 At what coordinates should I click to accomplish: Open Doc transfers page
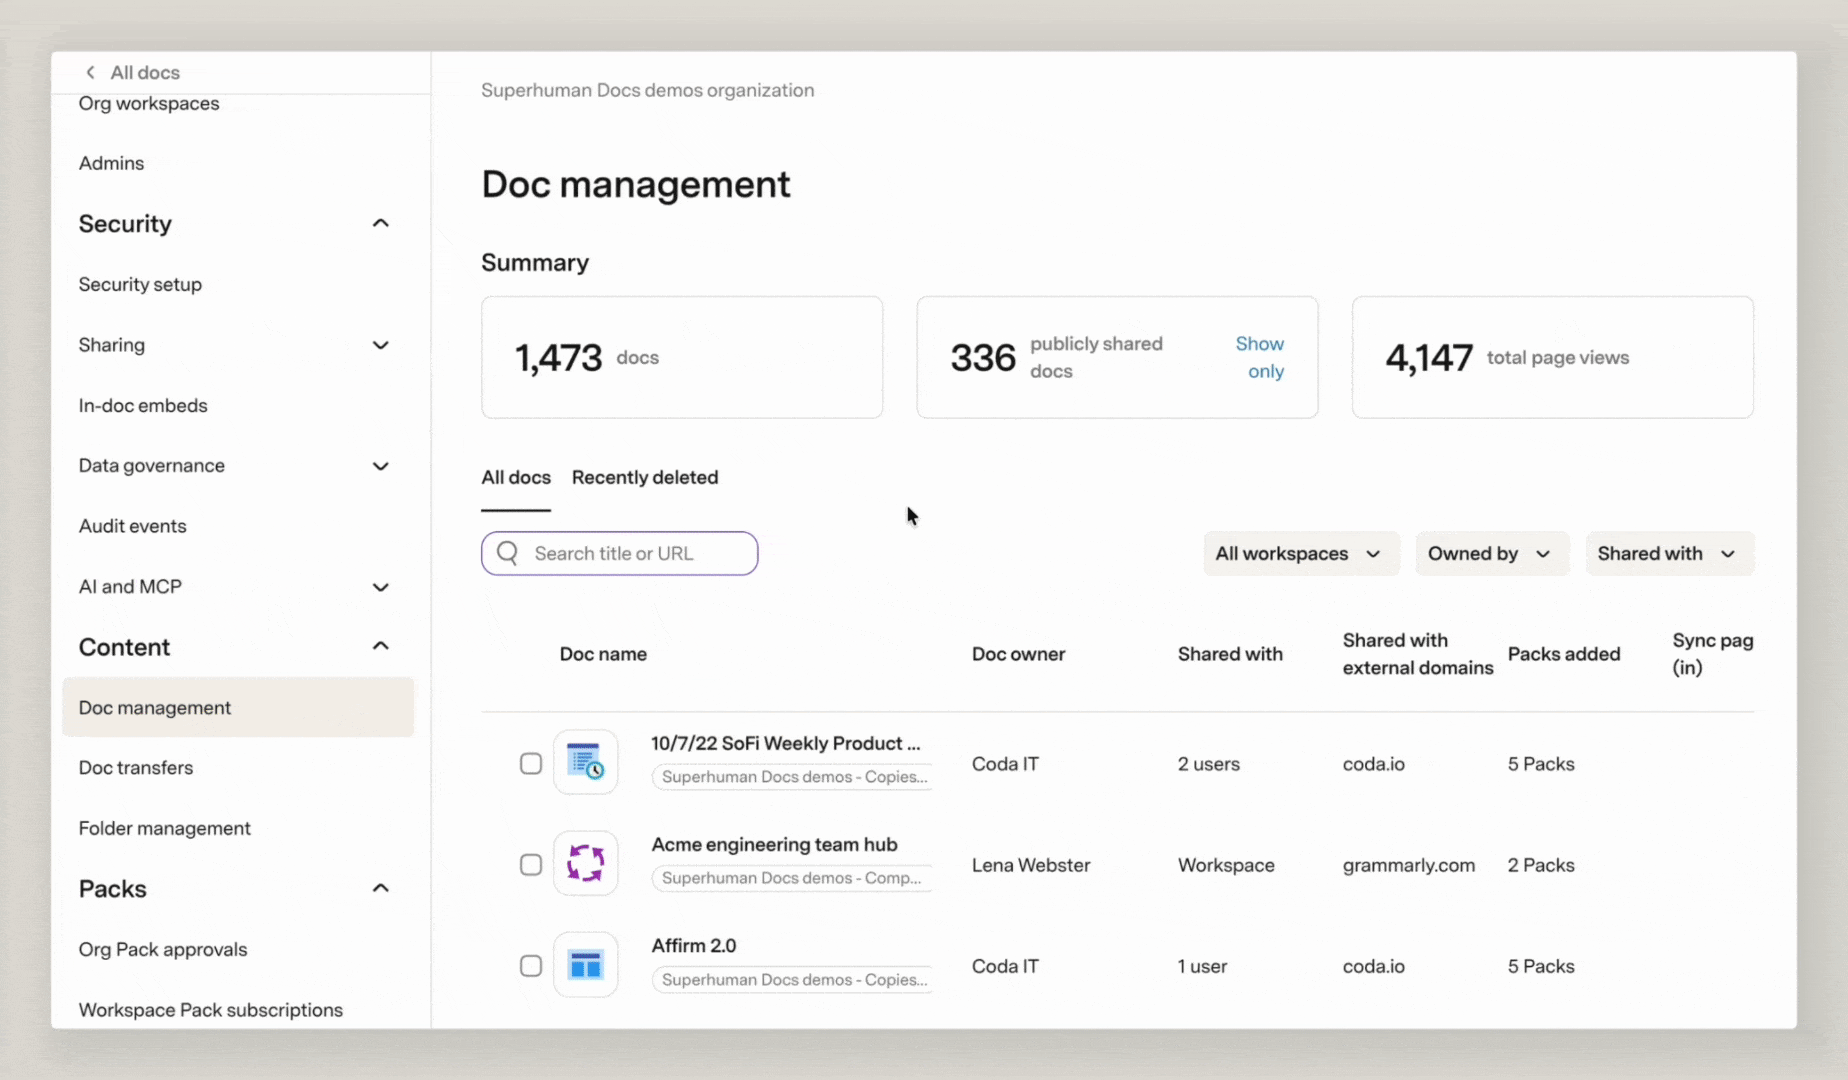coord(136,768)
